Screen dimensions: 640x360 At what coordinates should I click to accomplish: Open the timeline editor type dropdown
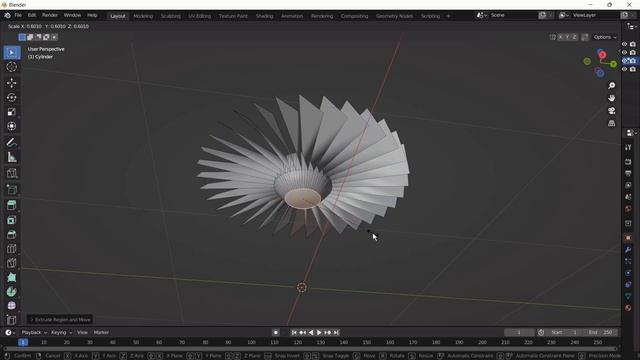tap(10, 333)
